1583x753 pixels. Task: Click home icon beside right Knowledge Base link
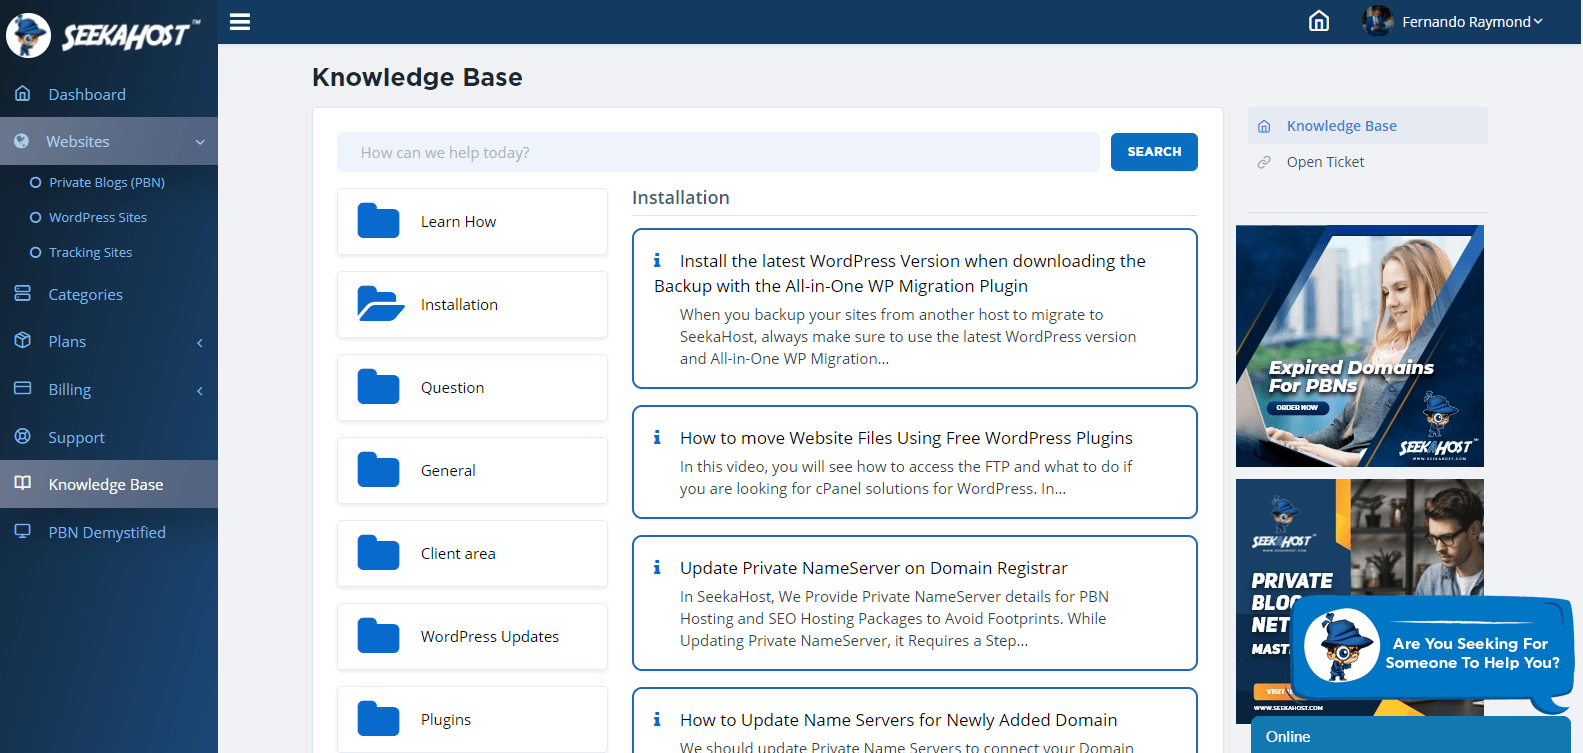1264,126
